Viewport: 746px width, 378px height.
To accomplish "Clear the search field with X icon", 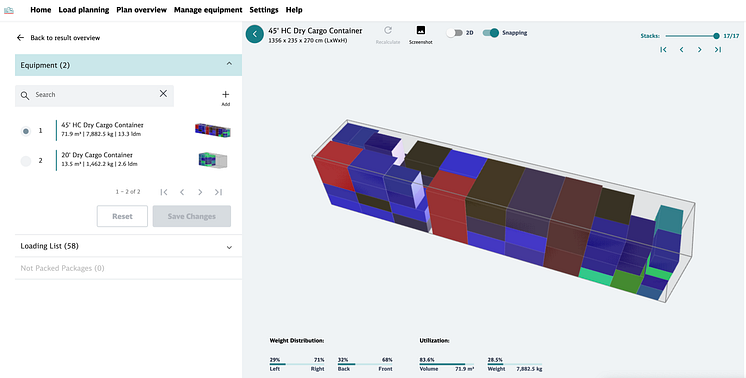I will 163,94.
